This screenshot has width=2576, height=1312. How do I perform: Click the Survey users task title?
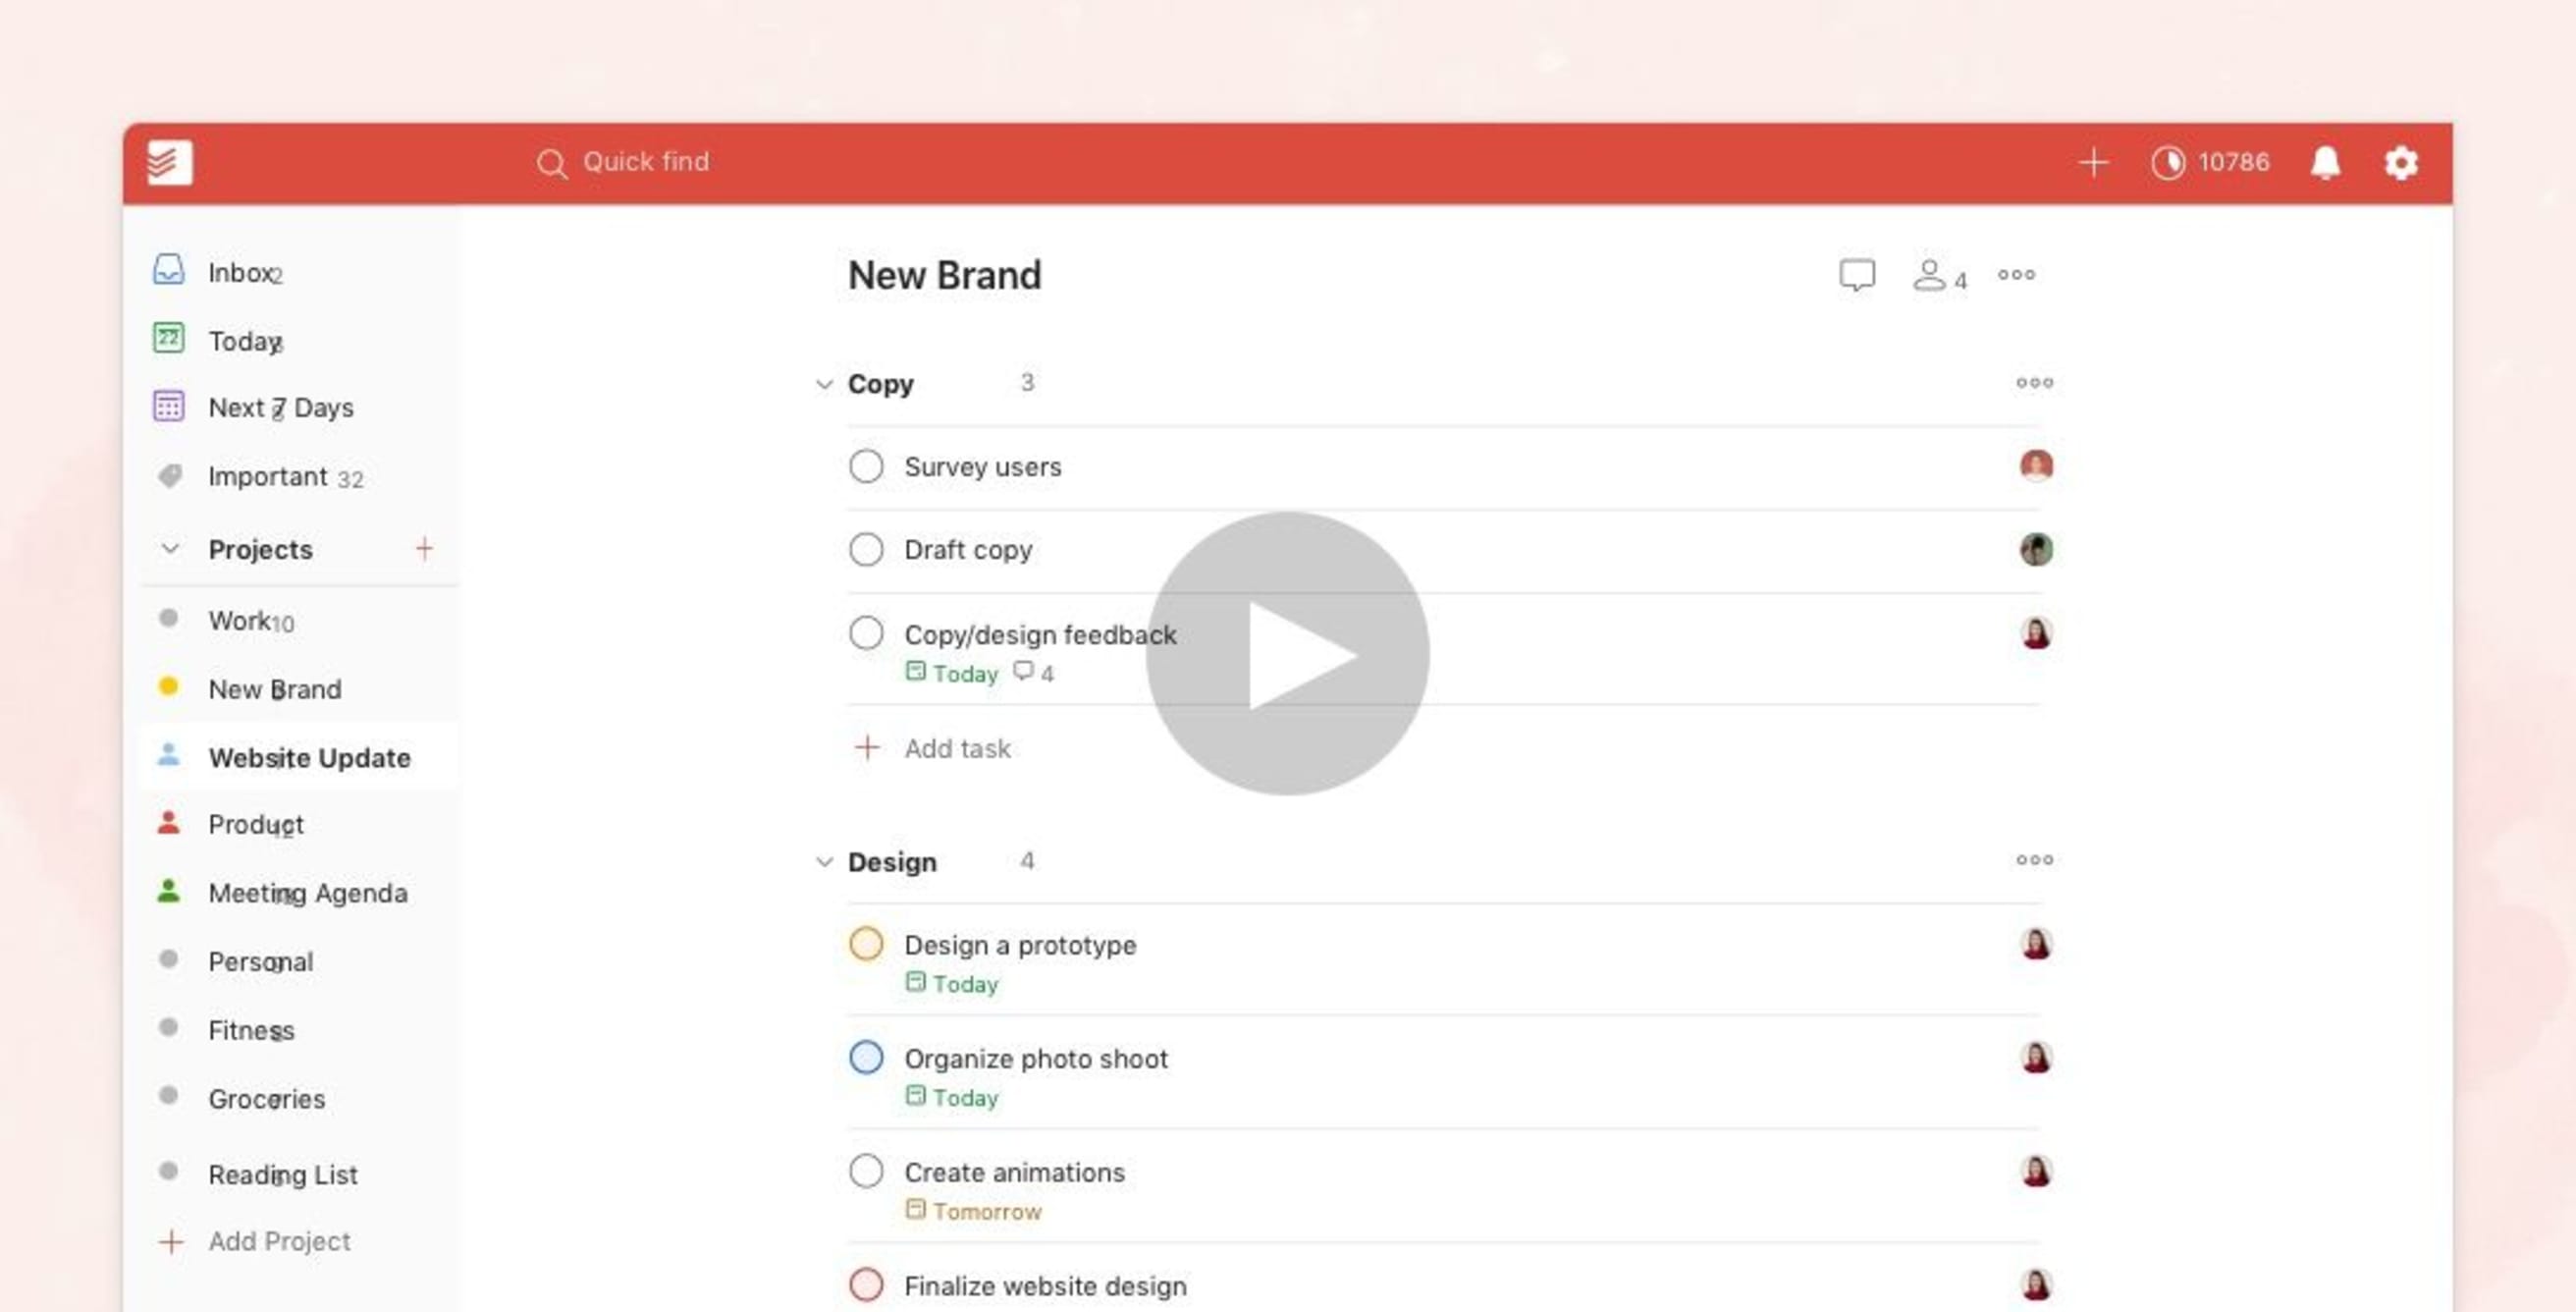[x=983, y=467]
